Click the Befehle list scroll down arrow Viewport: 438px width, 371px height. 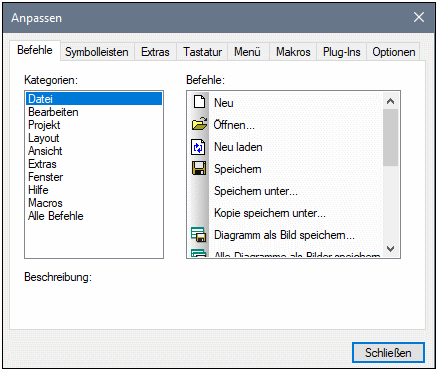pyautogui.click(x=390, y=249)
